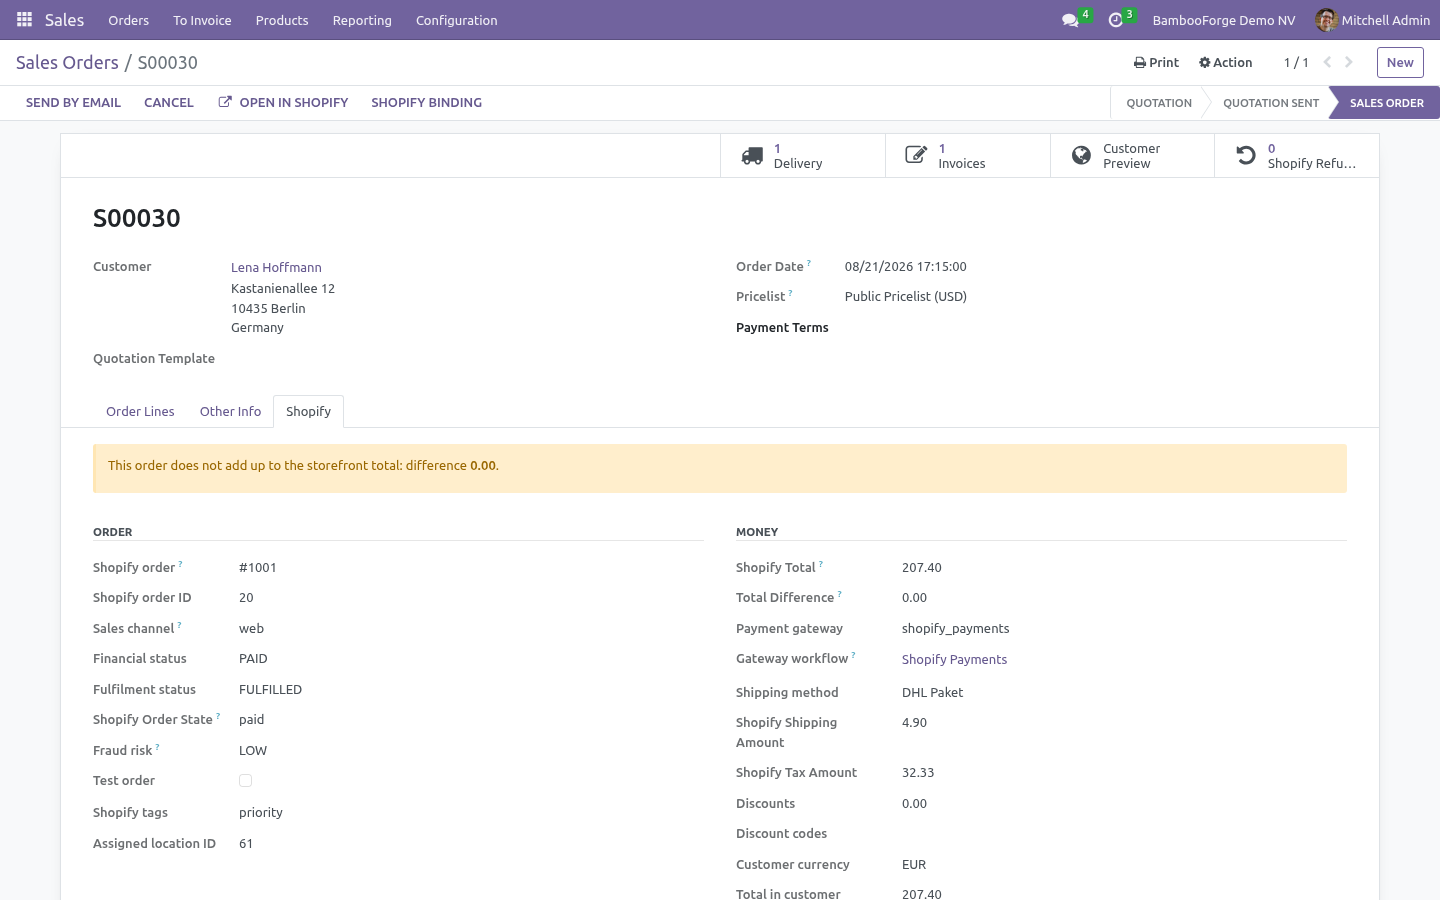Click the Quotation Sent status stage
The height and width of the screenshot is (900, 1440).
click(1270, 103)
